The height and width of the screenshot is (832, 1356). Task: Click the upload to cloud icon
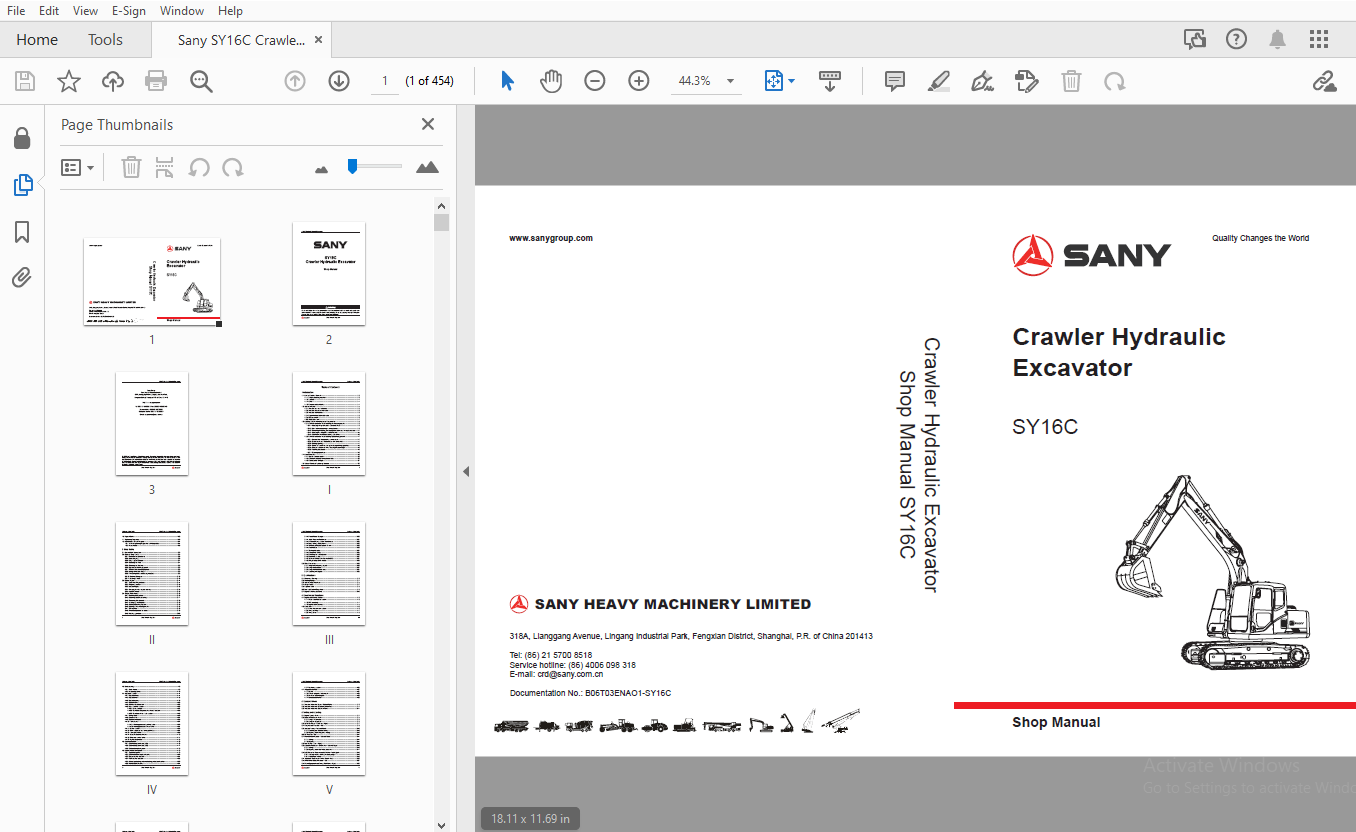(113, 81)
